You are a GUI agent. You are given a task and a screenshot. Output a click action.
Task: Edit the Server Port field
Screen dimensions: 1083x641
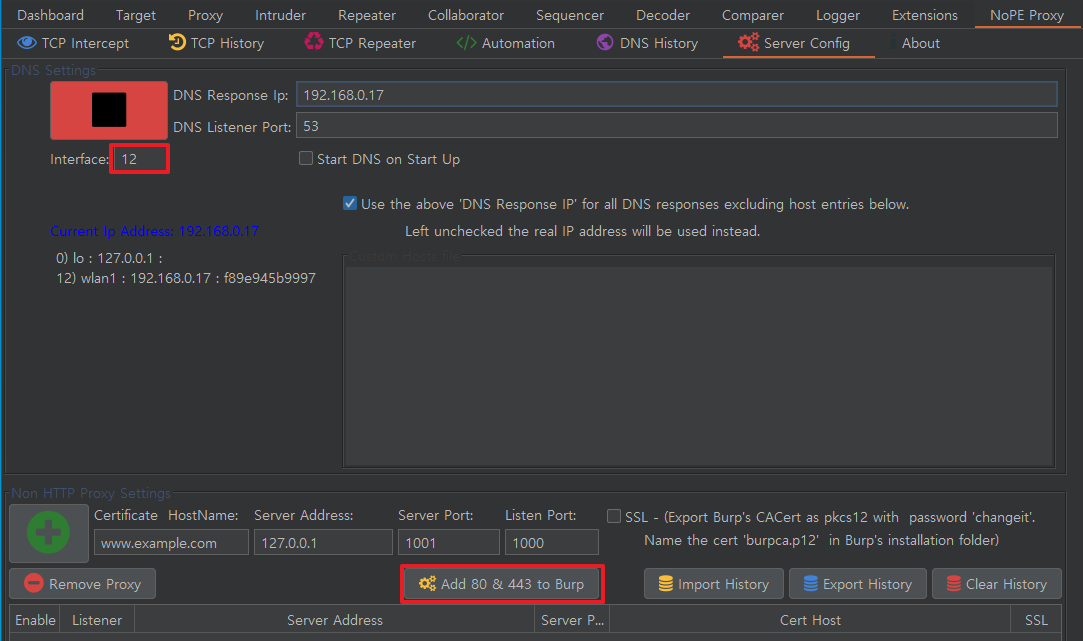[x=448, y=542]
